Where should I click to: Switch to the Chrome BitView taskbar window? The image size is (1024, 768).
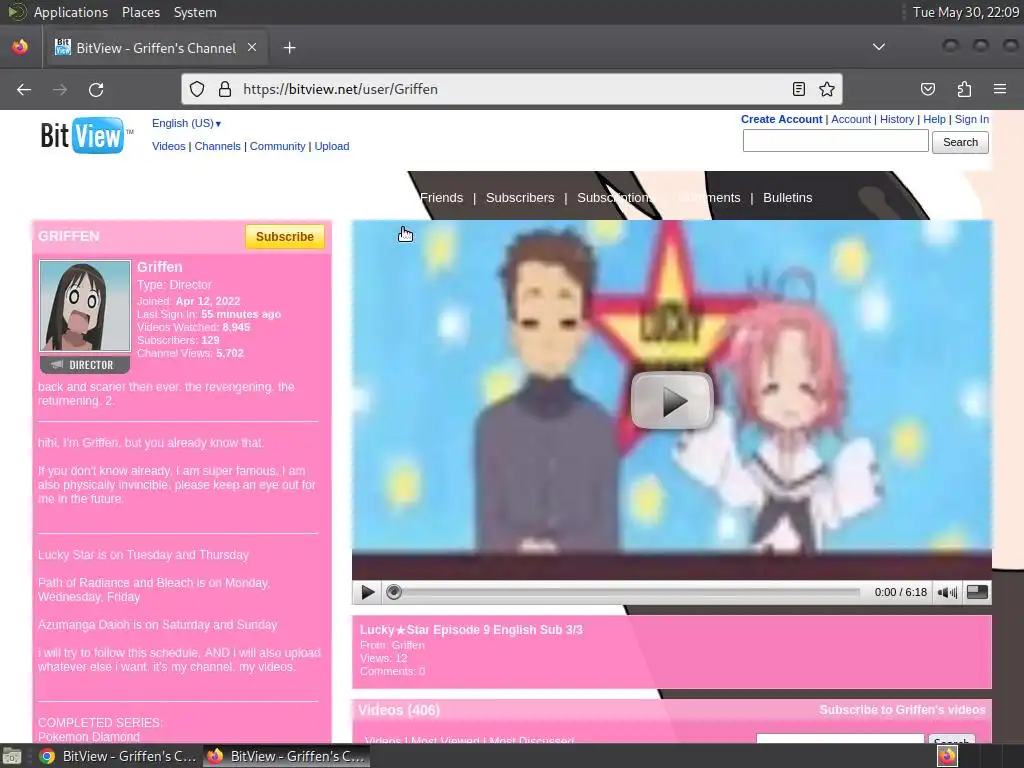tap(118, 756)
